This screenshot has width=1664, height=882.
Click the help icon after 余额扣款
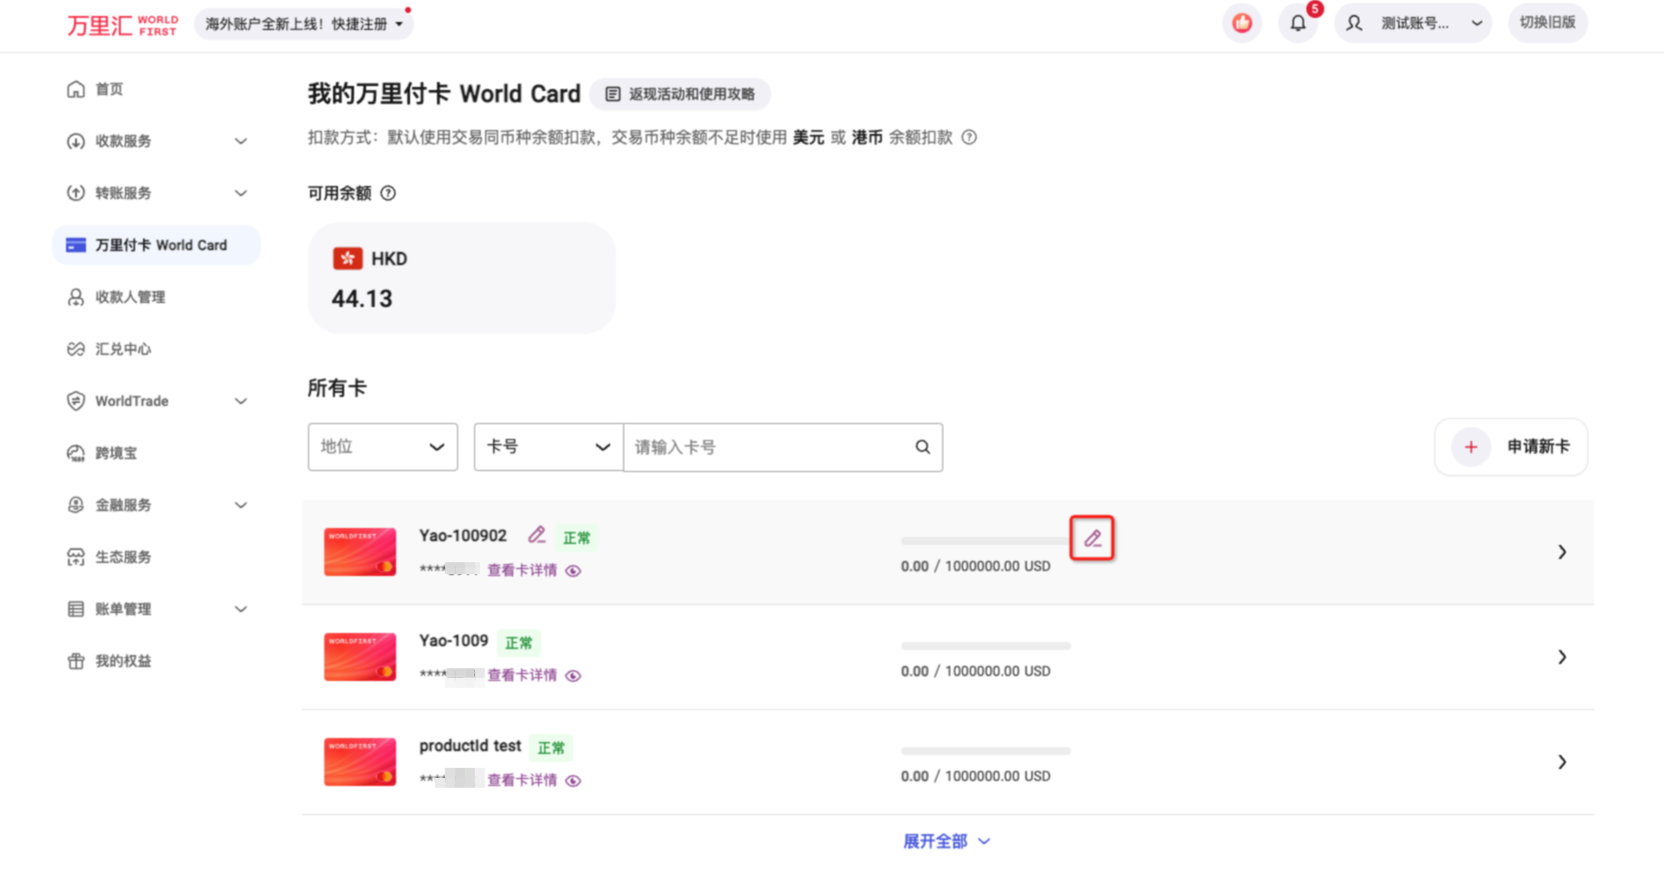[x=969, y=137]
